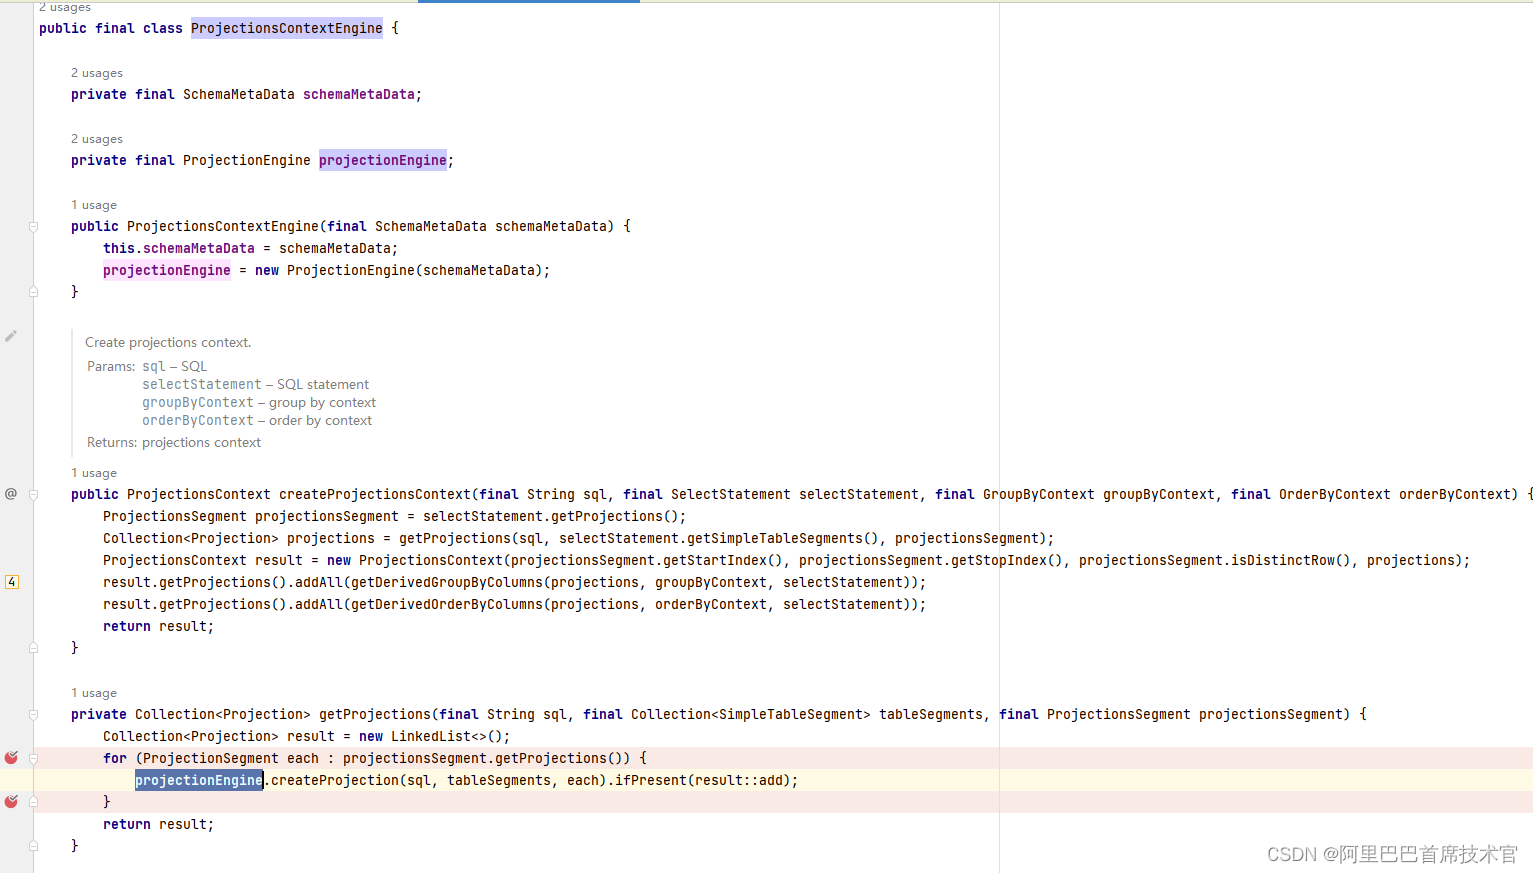Viewport: 1533px width, 873px height.
Task: Click the red breakpoint icon on the closing brace line
Action: (x=11, y=801)
